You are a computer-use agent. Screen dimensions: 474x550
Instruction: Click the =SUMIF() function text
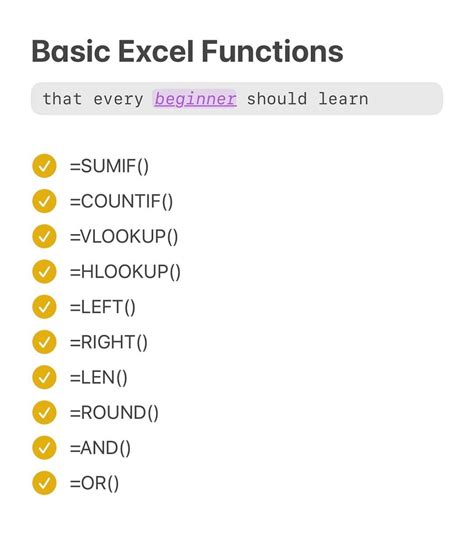[109, 166]
